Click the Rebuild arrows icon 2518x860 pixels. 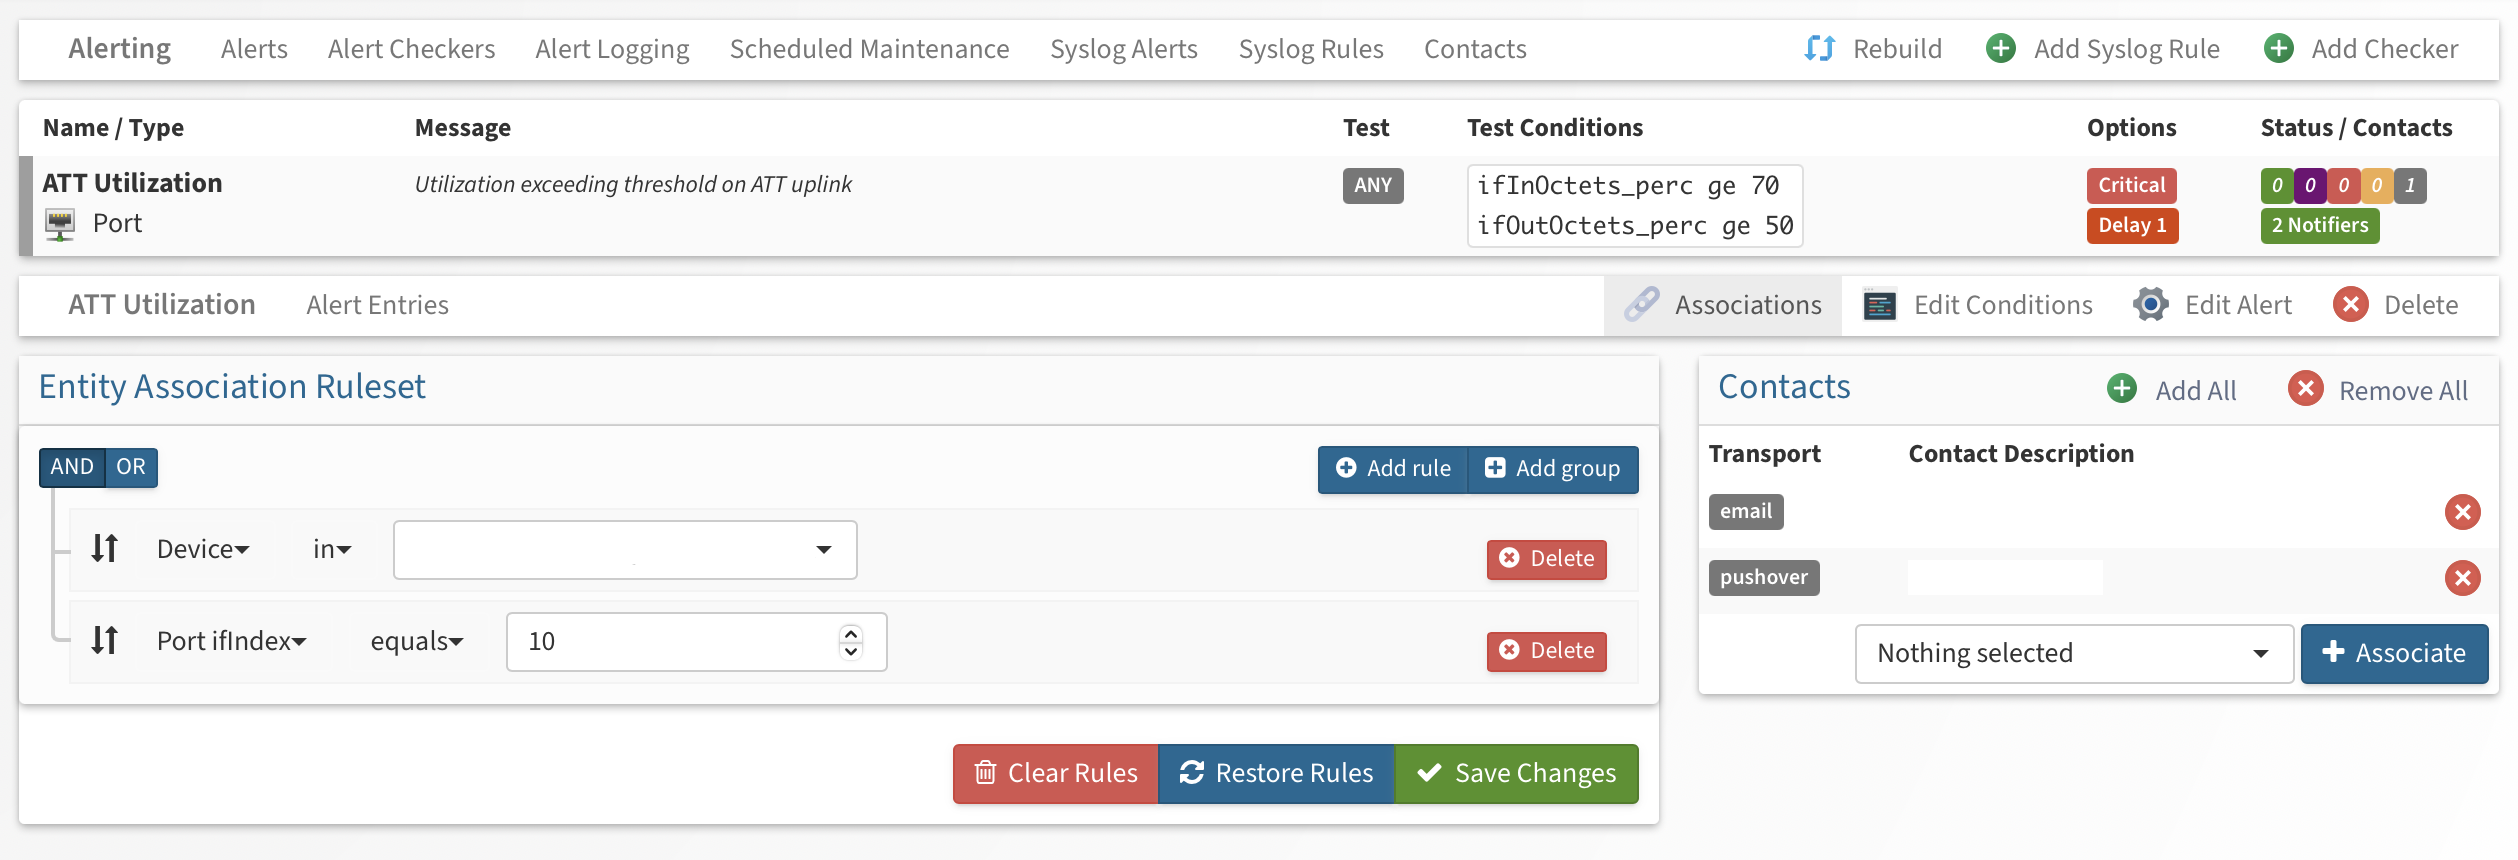click(x=1819, y=48)
